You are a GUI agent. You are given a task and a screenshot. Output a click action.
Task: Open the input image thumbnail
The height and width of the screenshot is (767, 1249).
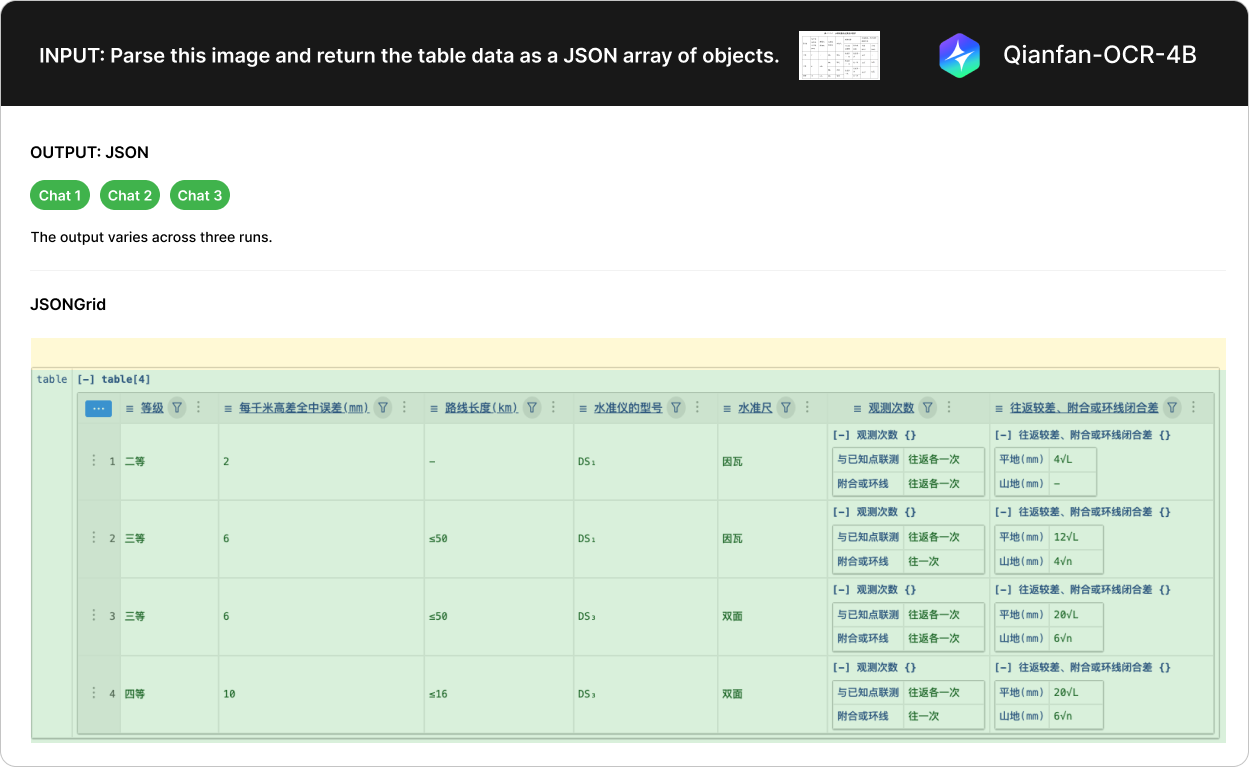839,55
